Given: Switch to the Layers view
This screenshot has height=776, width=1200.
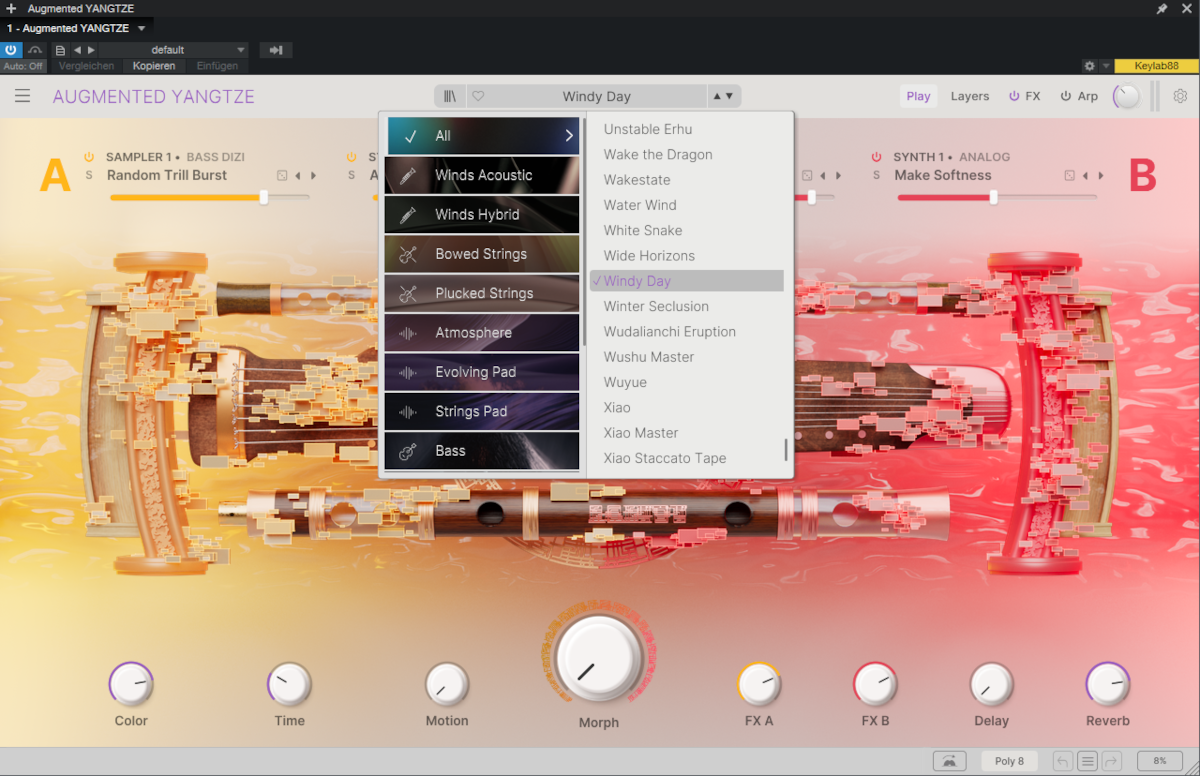Looking at the screenshot, I should (x=969, y=96).
